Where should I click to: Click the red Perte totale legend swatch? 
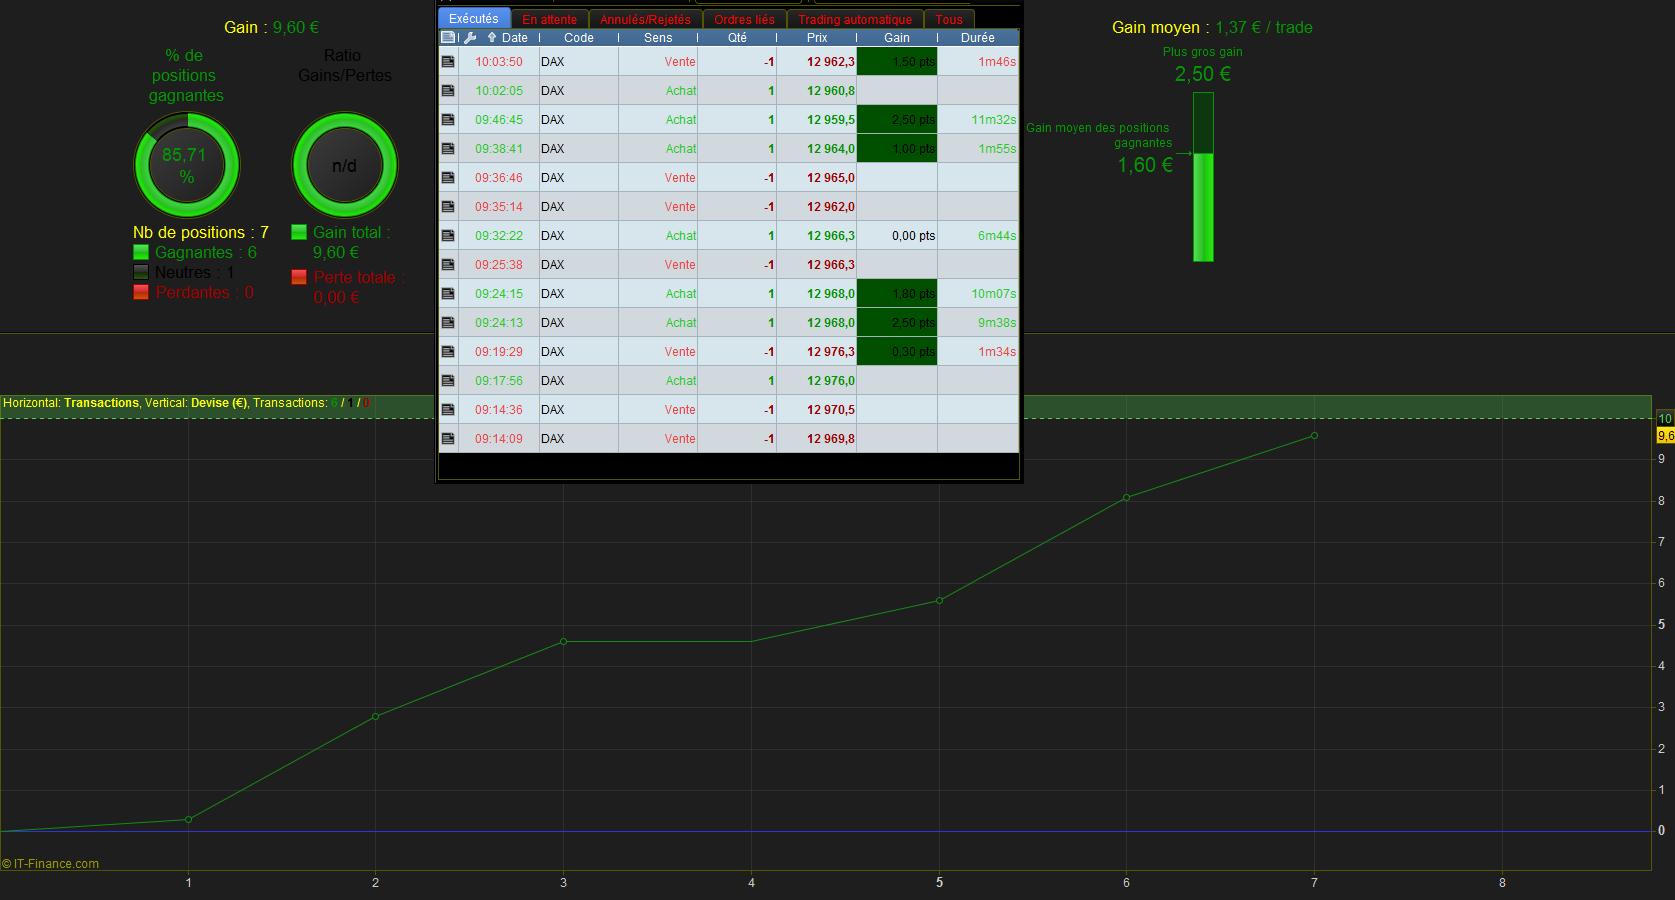pyautogui.click(x=299, y=278)
